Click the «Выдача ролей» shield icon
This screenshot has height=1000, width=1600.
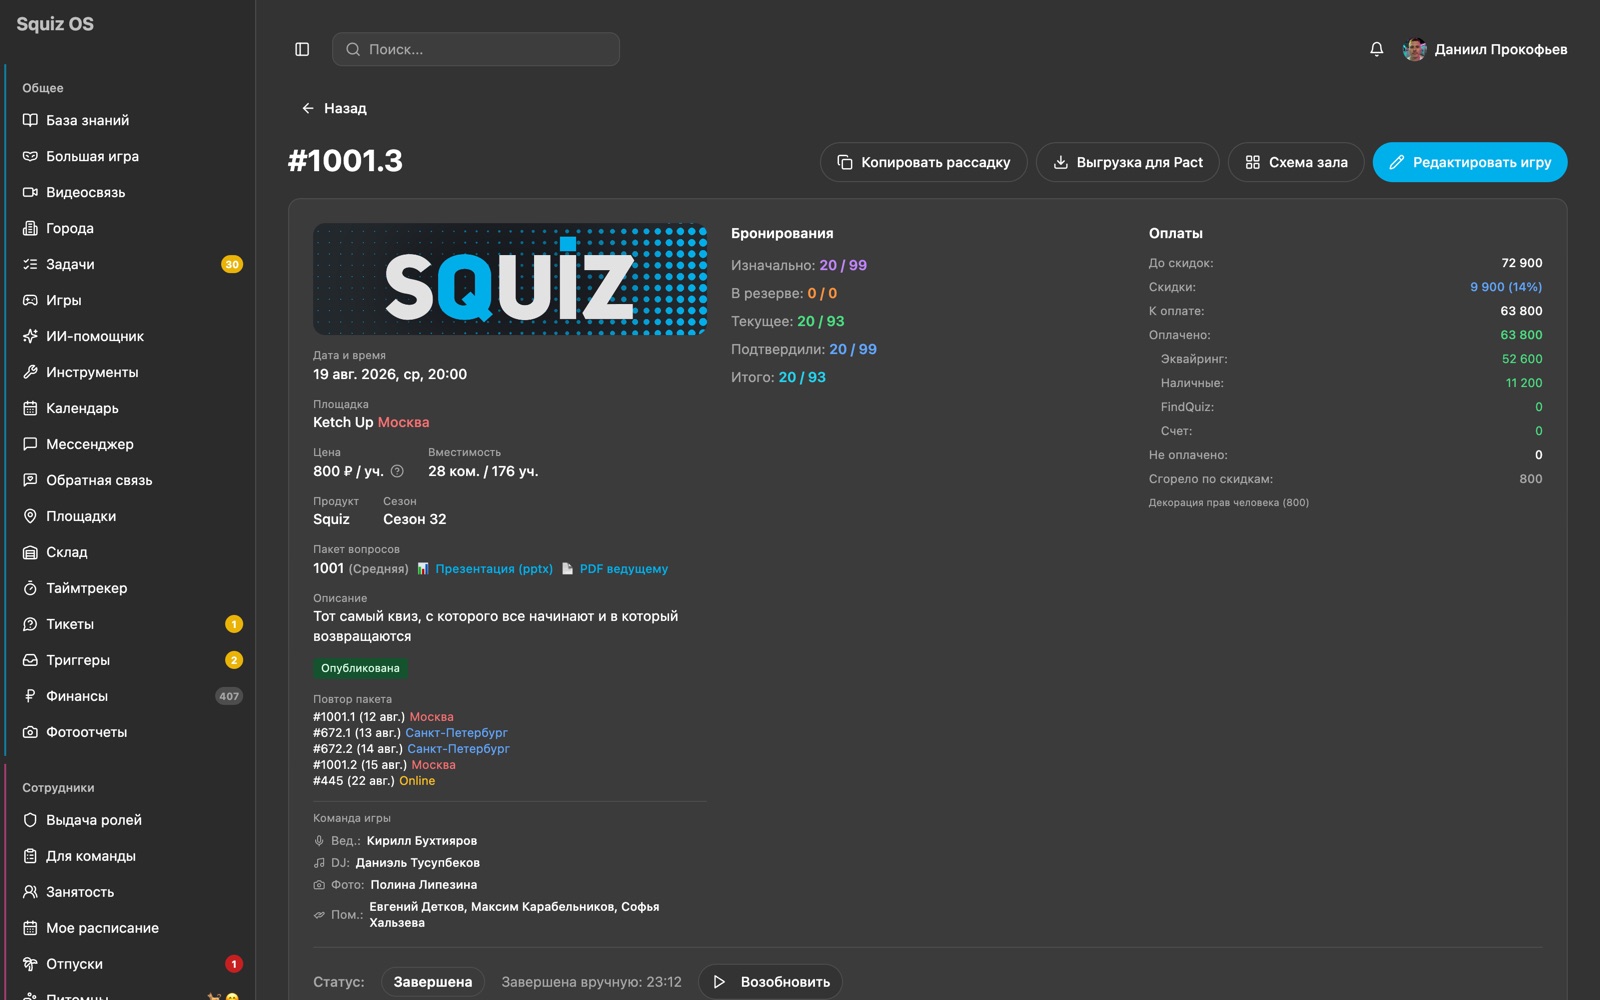(30, 820)
